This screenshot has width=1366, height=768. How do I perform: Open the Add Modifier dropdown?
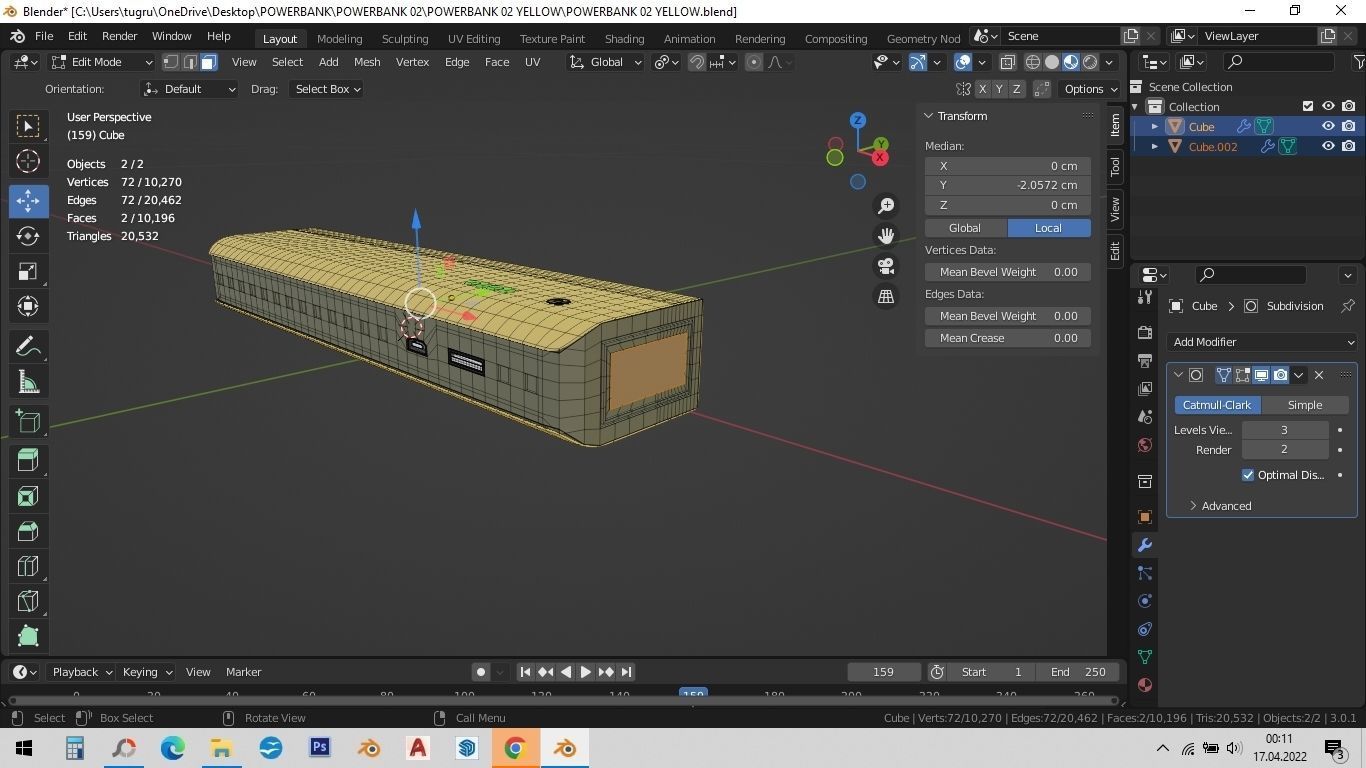[1262, 342]
